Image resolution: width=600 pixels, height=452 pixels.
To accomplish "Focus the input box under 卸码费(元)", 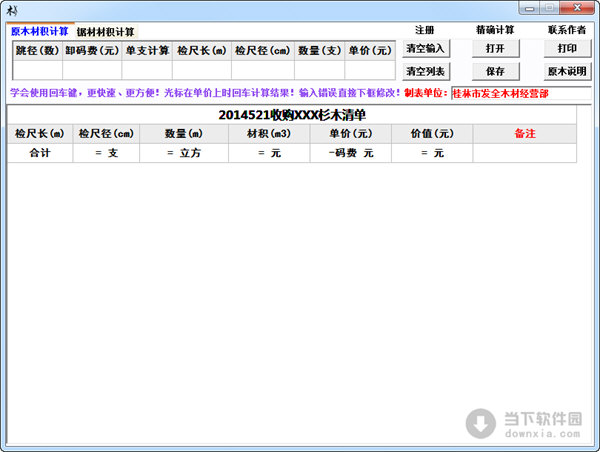I will tap(92, 70).
